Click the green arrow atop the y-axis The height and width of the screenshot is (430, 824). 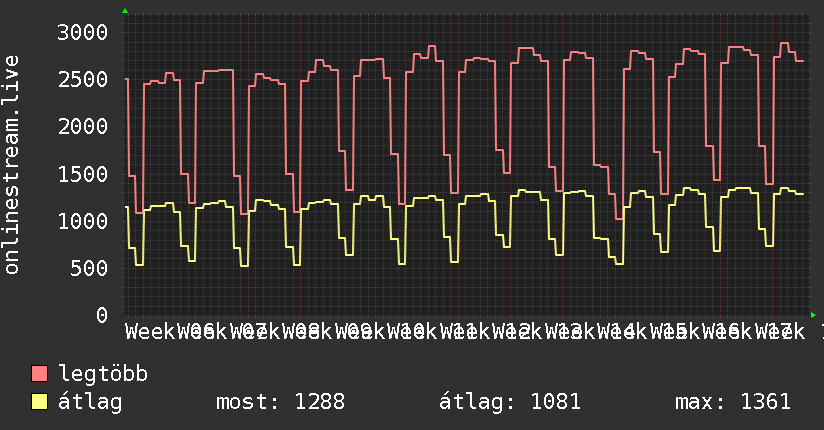coord(125,11)
